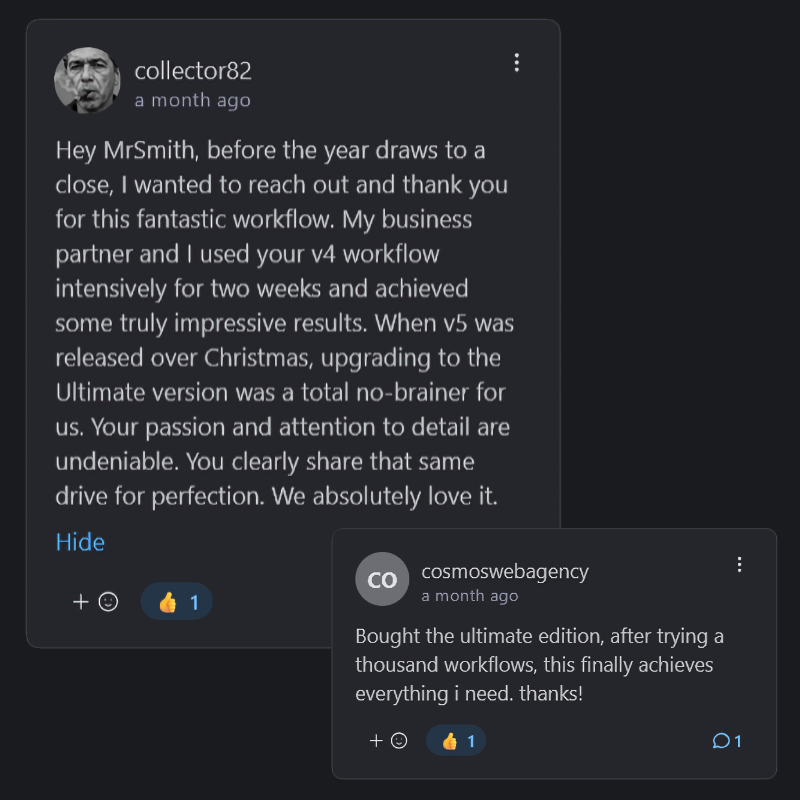Click the 'a month ago' timestamp under cosmoswebagency
This screenshot has height=800, width=800.
[x=470, y=596]
